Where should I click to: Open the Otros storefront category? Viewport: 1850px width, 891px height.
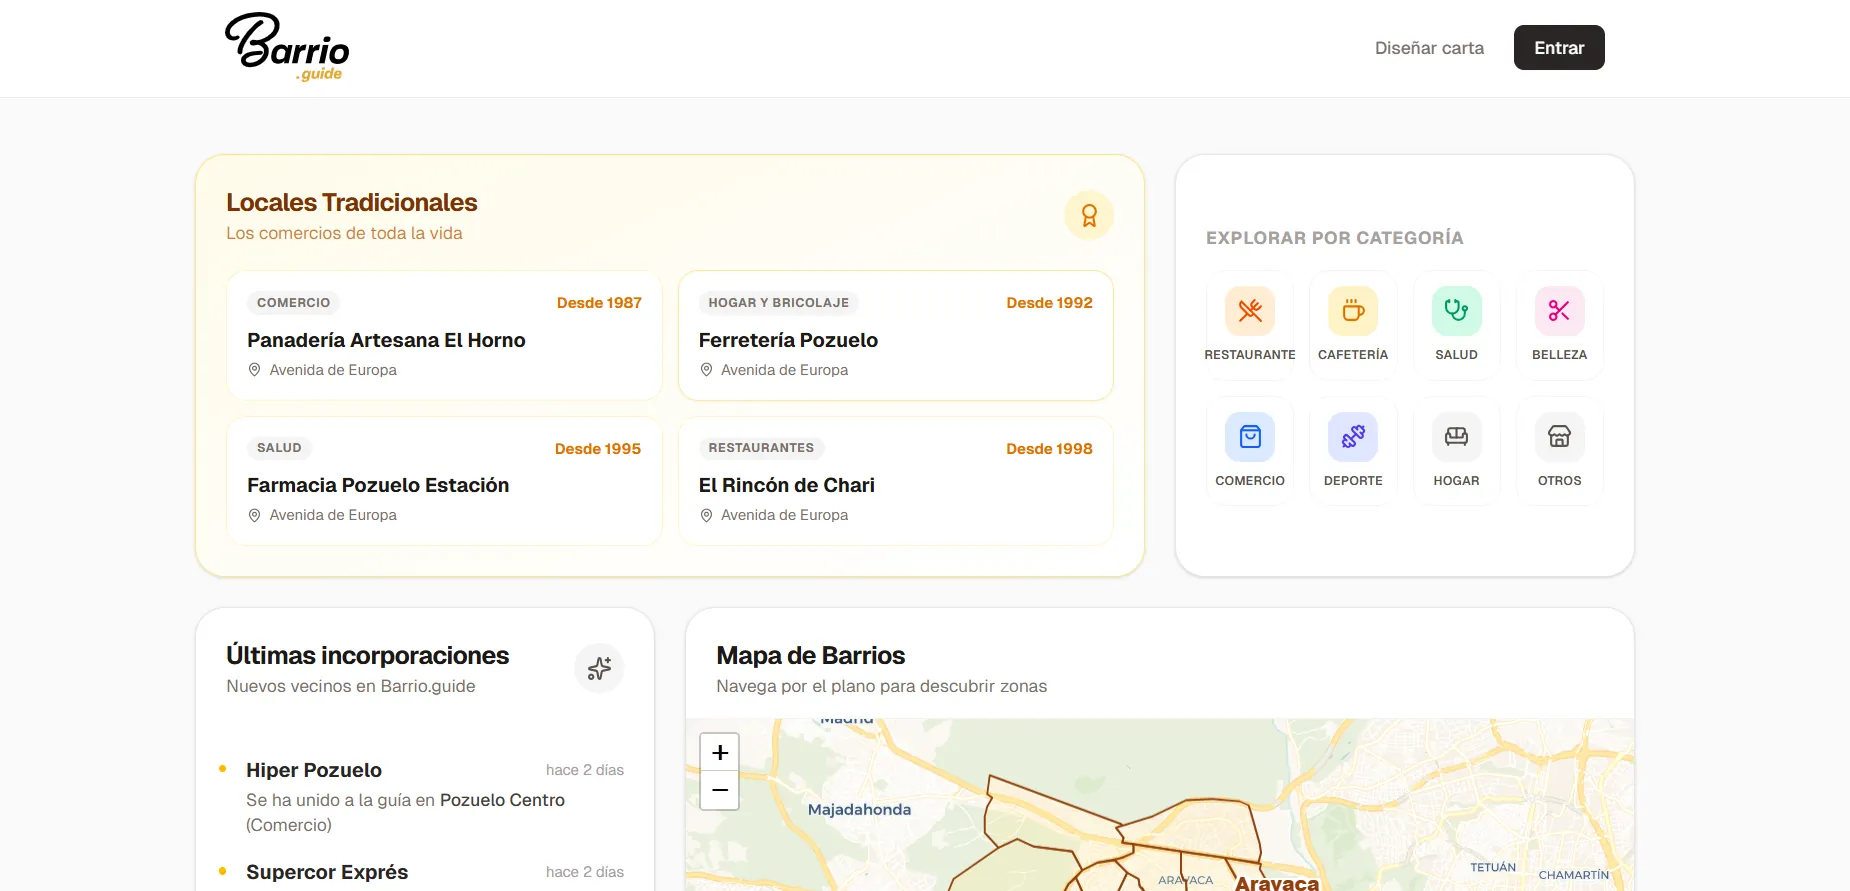[x=1559, y=437]
